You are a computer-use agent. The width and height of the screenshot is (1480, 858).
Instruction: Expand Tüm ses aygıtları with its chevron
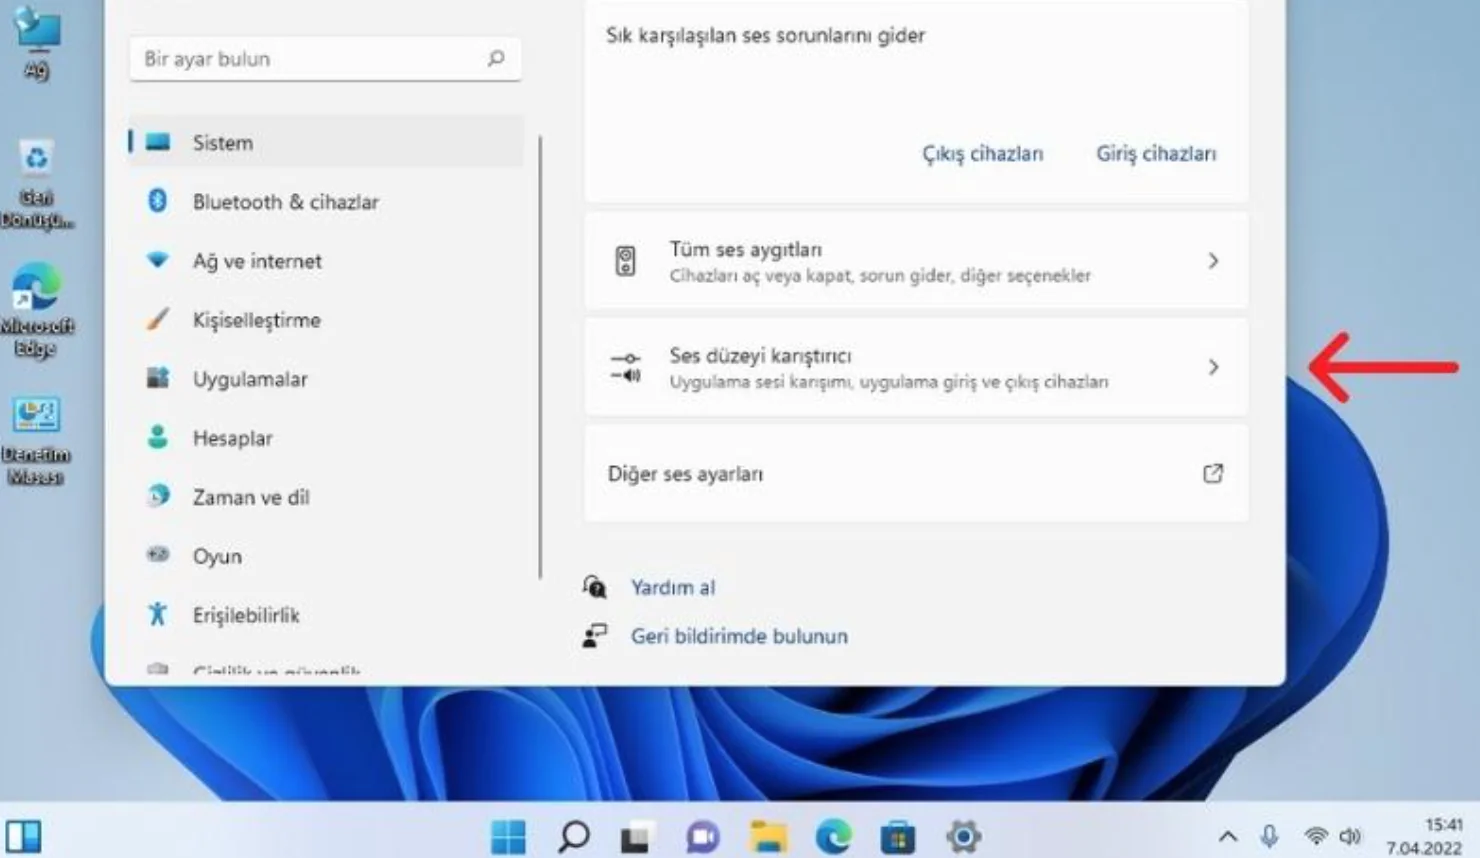[1213, 261]
